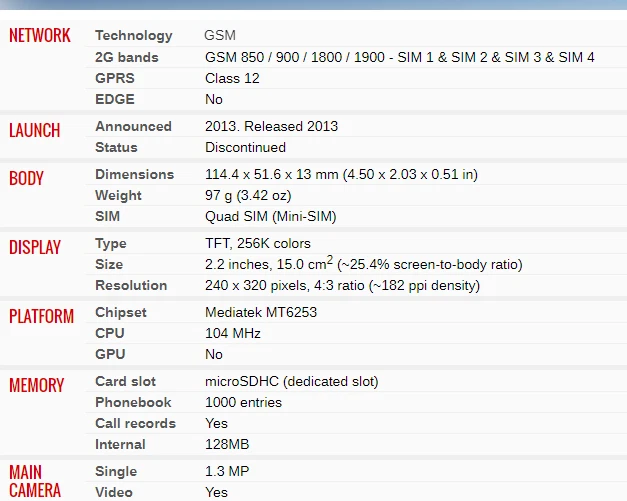Image resolution: width=627 pixels, height=501 pixels.
Task: Open the Weight glossary link
Action: pyautogui.click(x=118, y=195)
